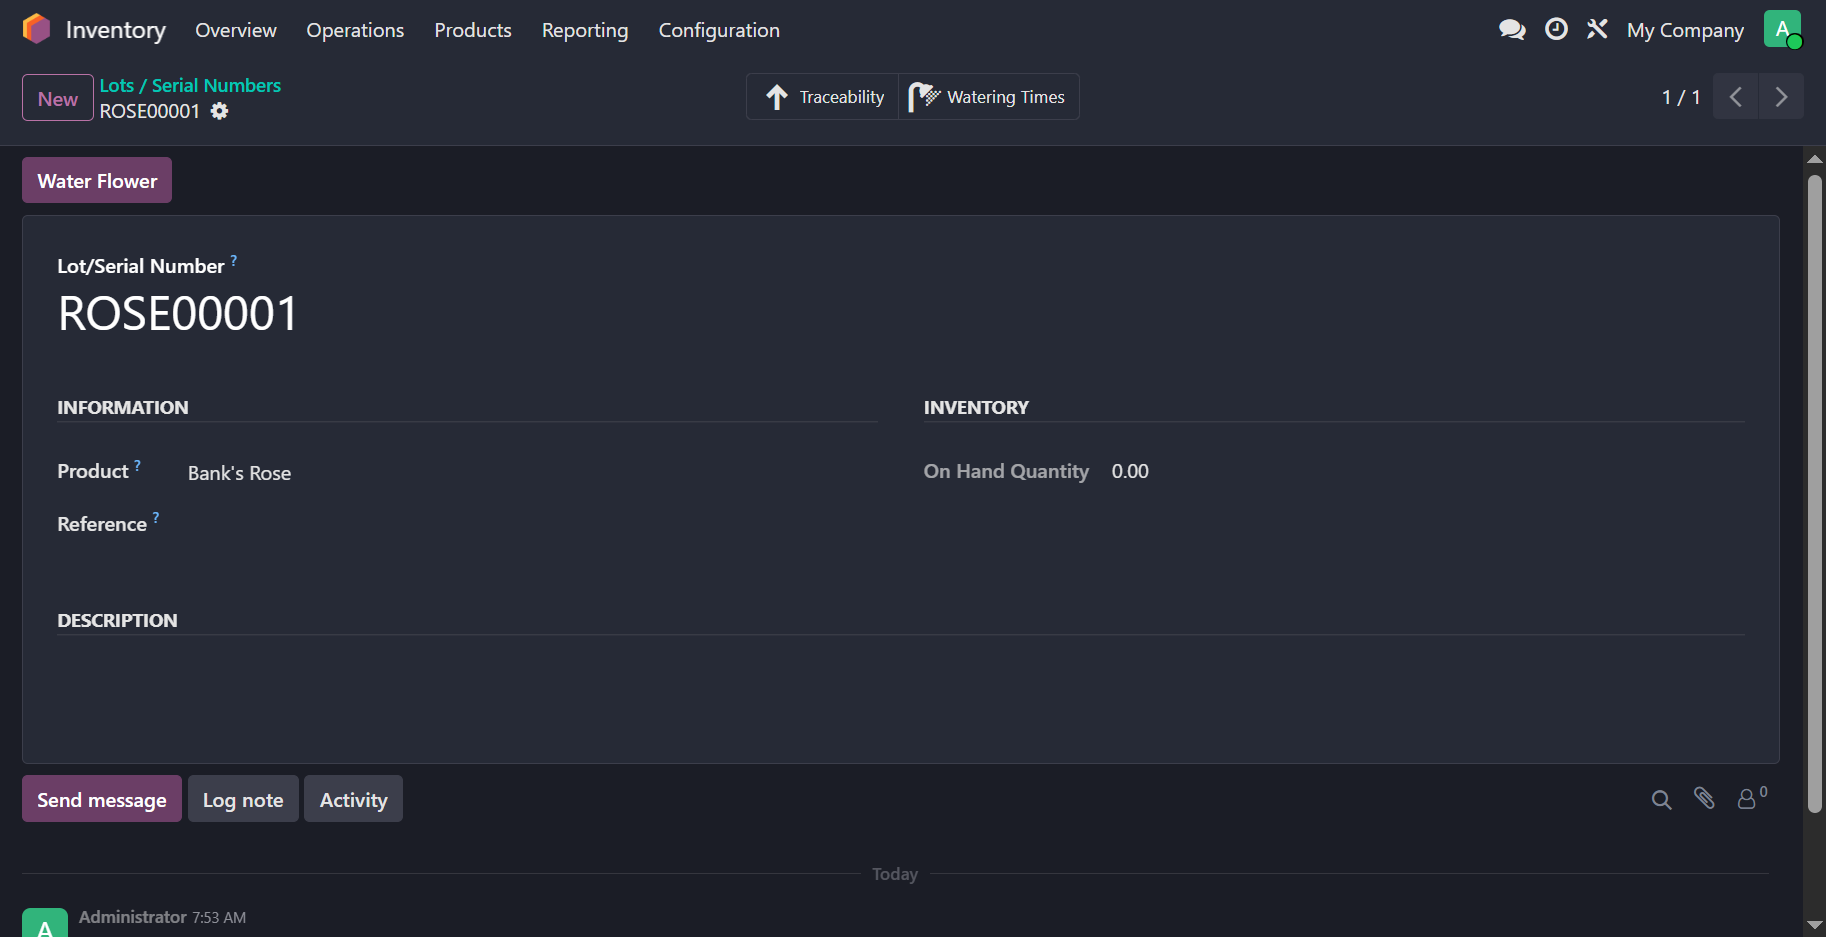This screenshot has height=937, width=1826.
Task: Open the gear actions menu beside ROSE00001
Action: click(220, 111)
